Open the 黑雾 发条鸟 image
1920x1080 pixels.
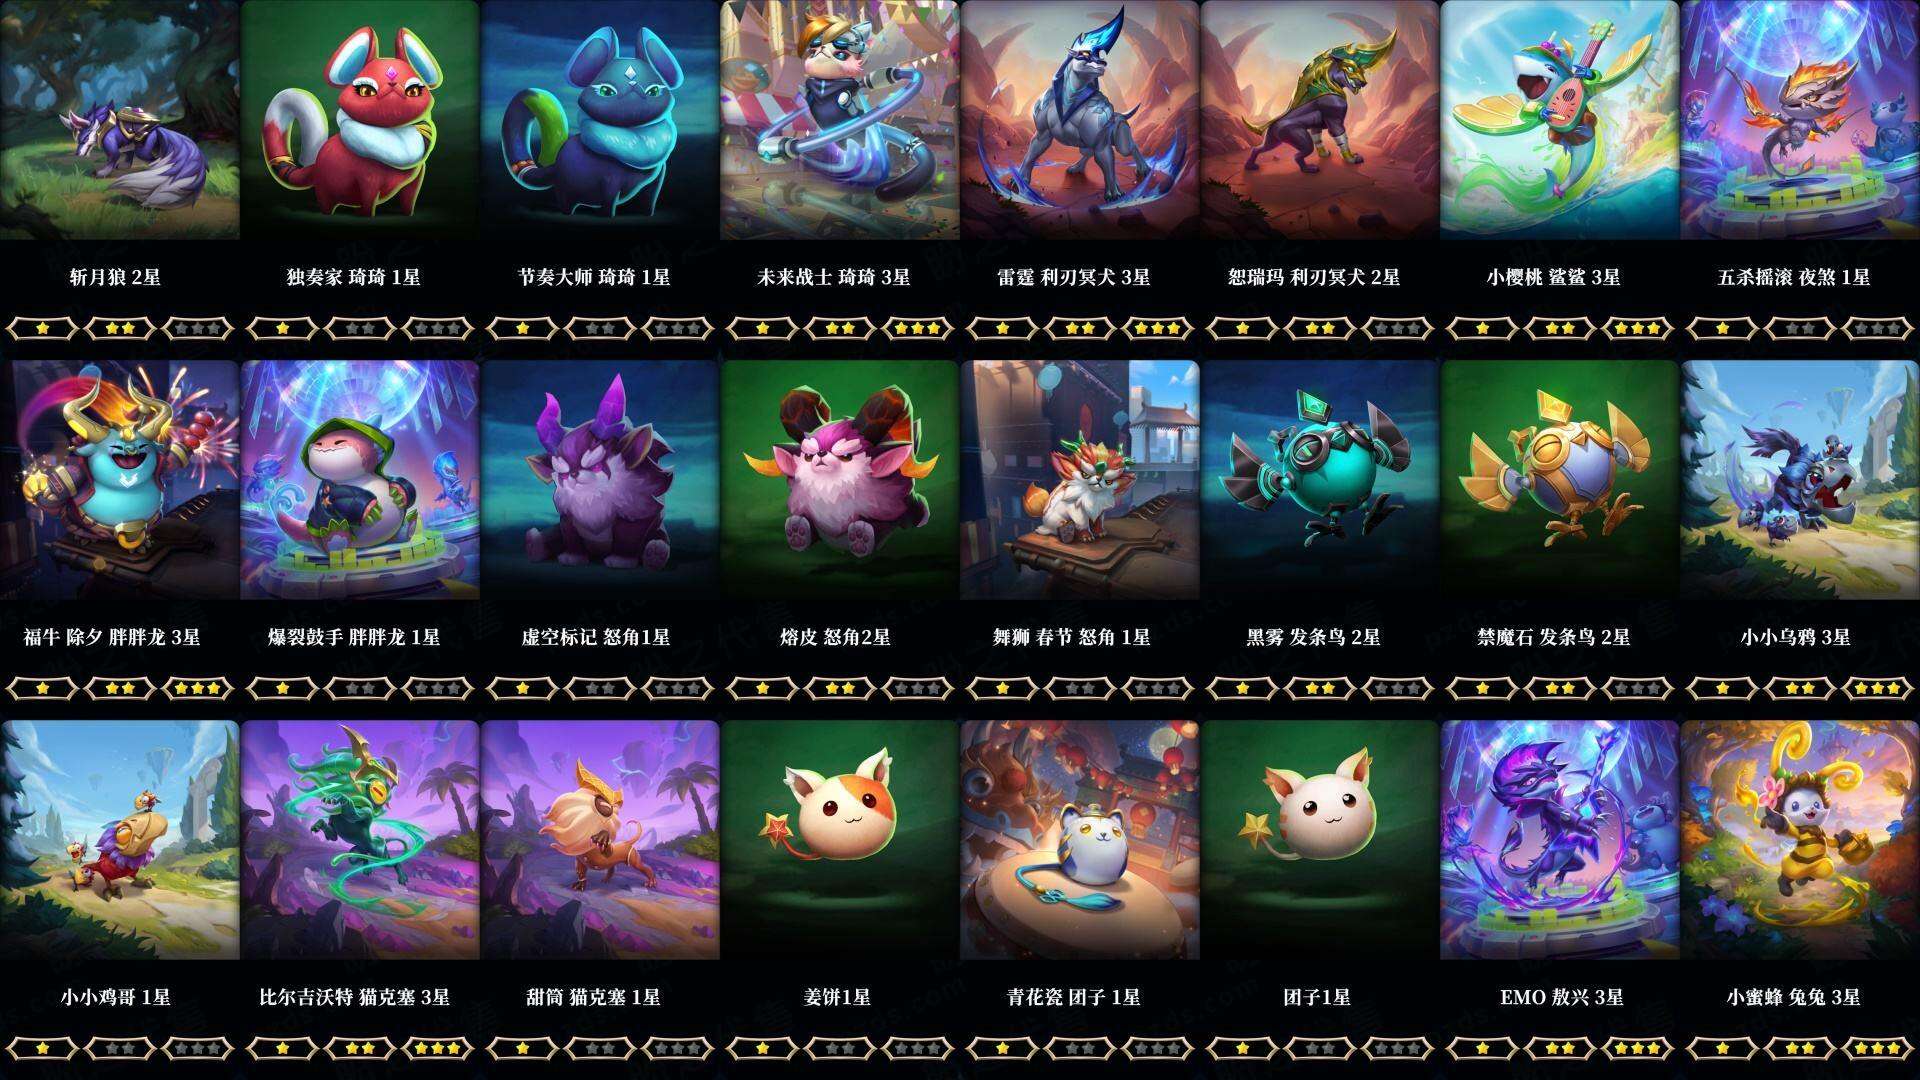pos(1320,480)
